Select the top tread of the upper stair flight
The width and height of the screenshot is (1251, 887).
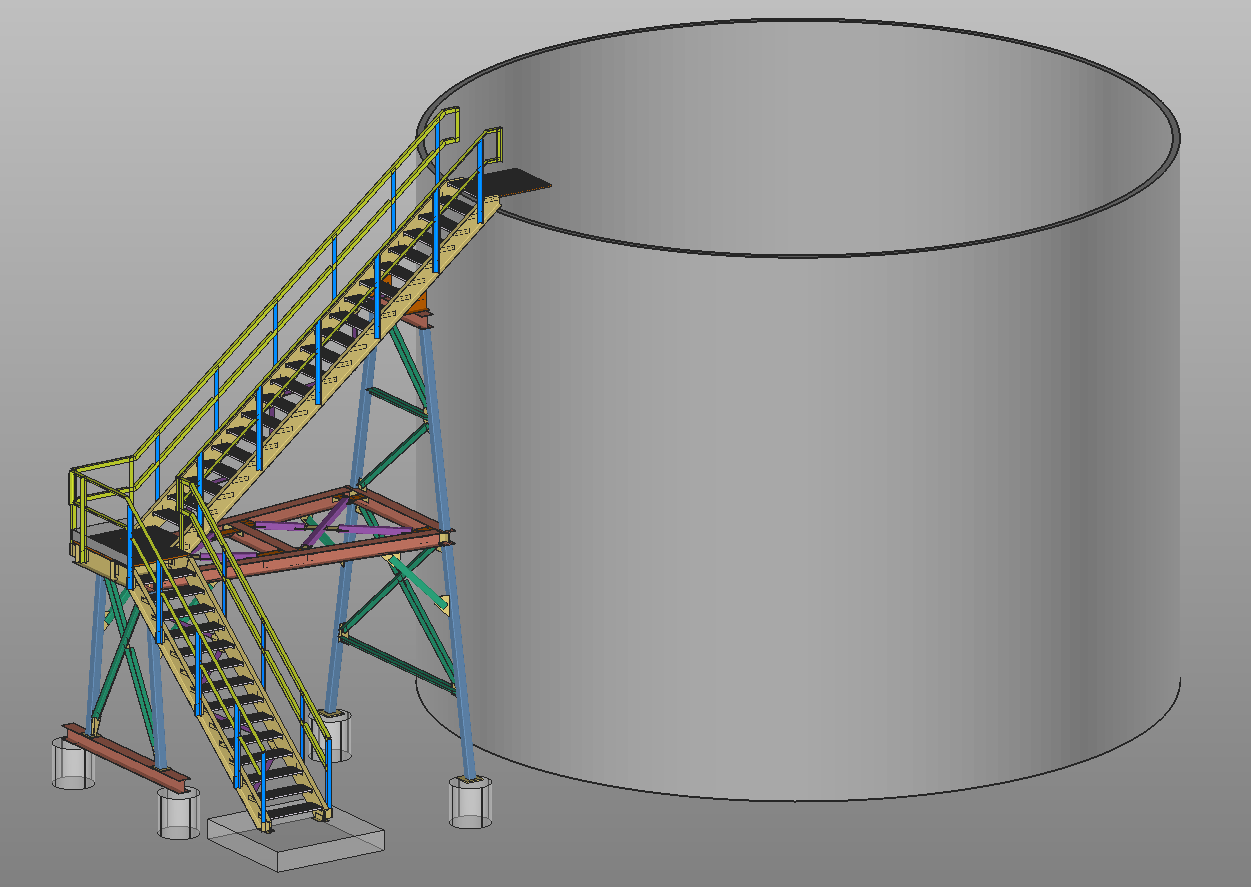458,201
